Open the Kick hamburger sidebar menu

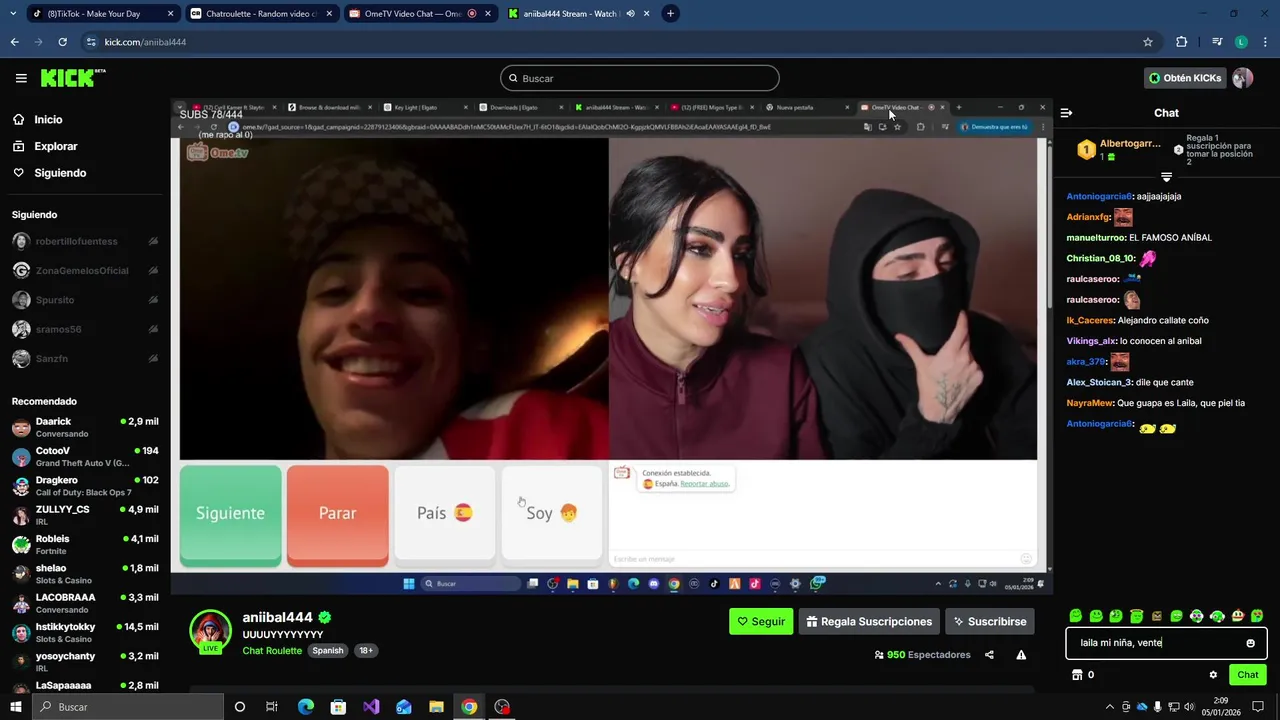(x=21, y=78)
